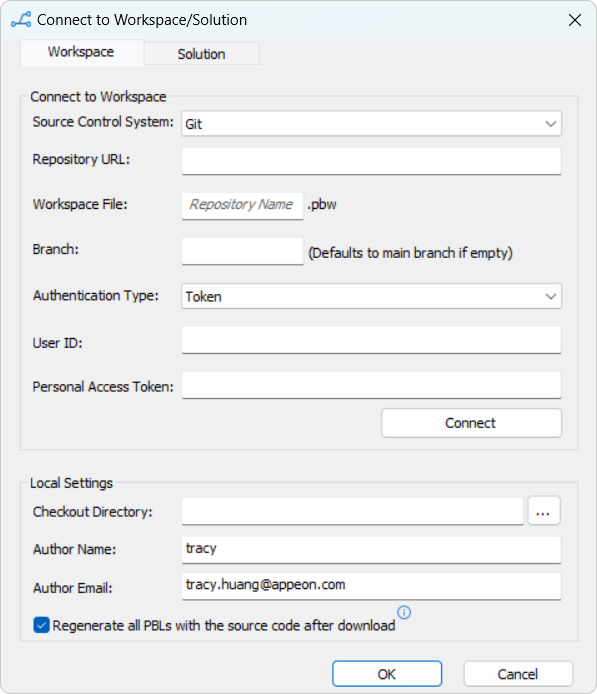Click the "(Defaults to main branch if empty)" hint
This screenshot has width=597, height=694.
point(410,253)
